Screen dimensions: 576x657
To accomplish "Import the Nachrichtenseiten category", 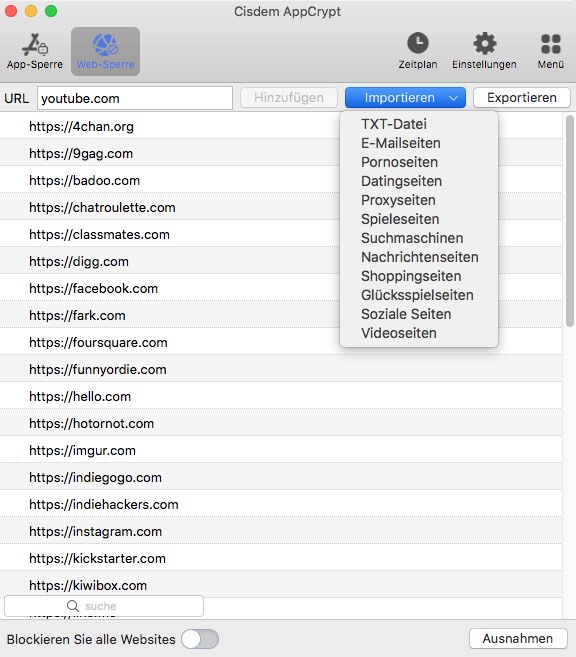I will pyautogui.click(x=419, y=257).
